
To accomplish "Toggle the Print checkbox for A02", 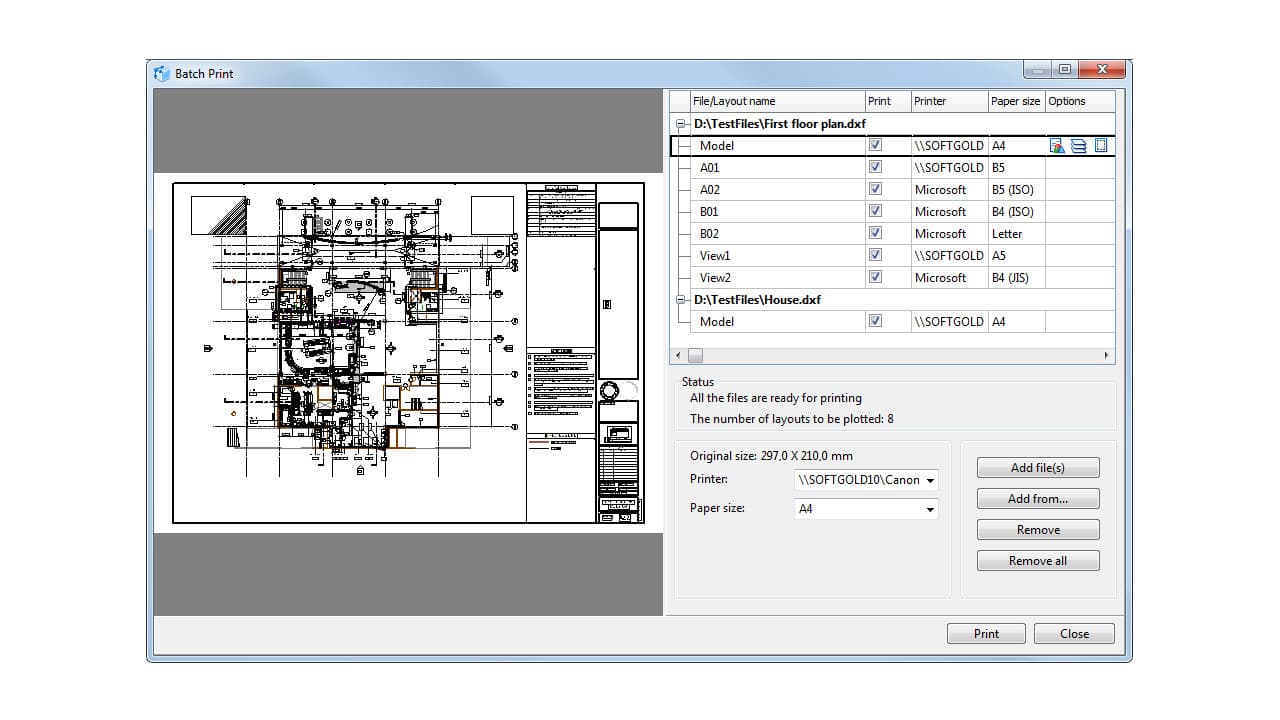I will click(x=875, y=189).
